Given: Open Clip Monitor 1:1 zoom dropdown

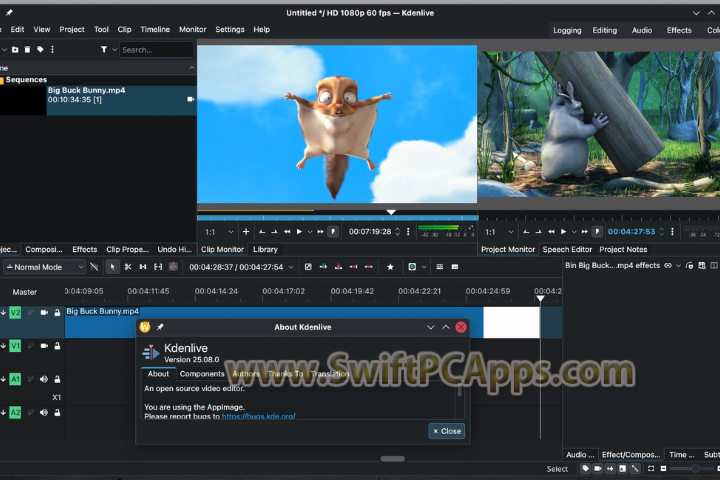Looking at the screenshot, I should click(x=219, y=232).
